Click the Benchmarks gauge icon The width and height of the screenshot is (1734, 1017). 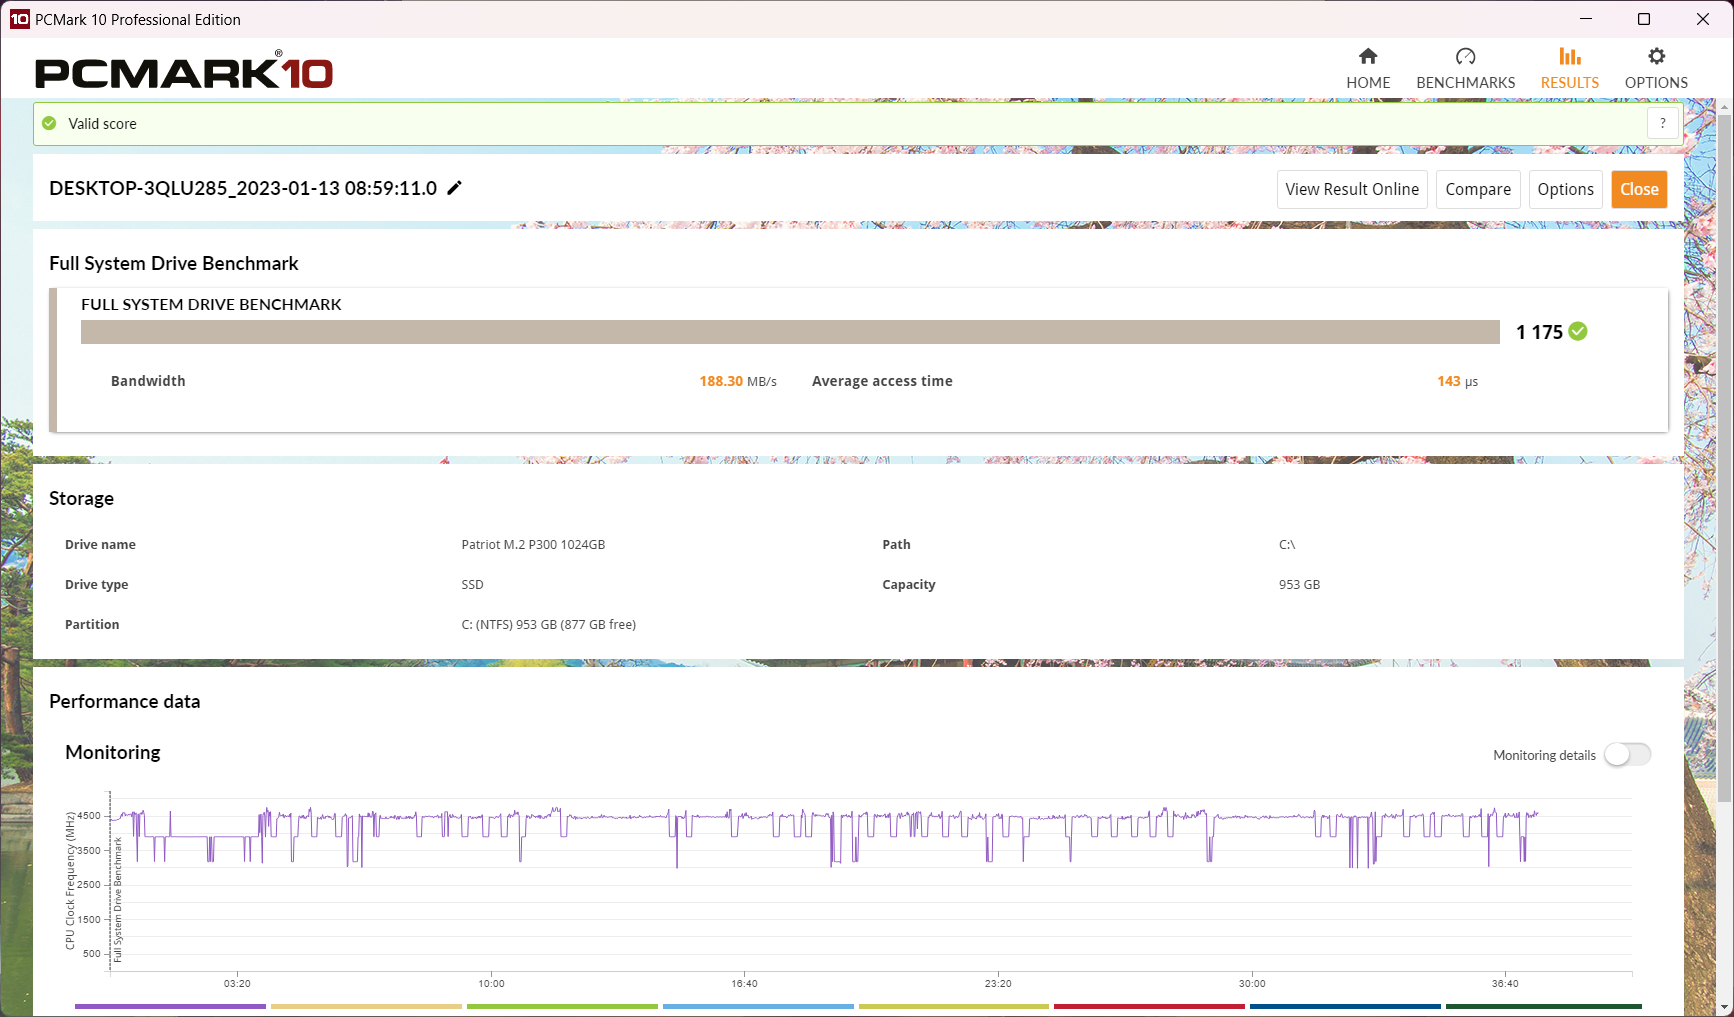coord(1466,56)
